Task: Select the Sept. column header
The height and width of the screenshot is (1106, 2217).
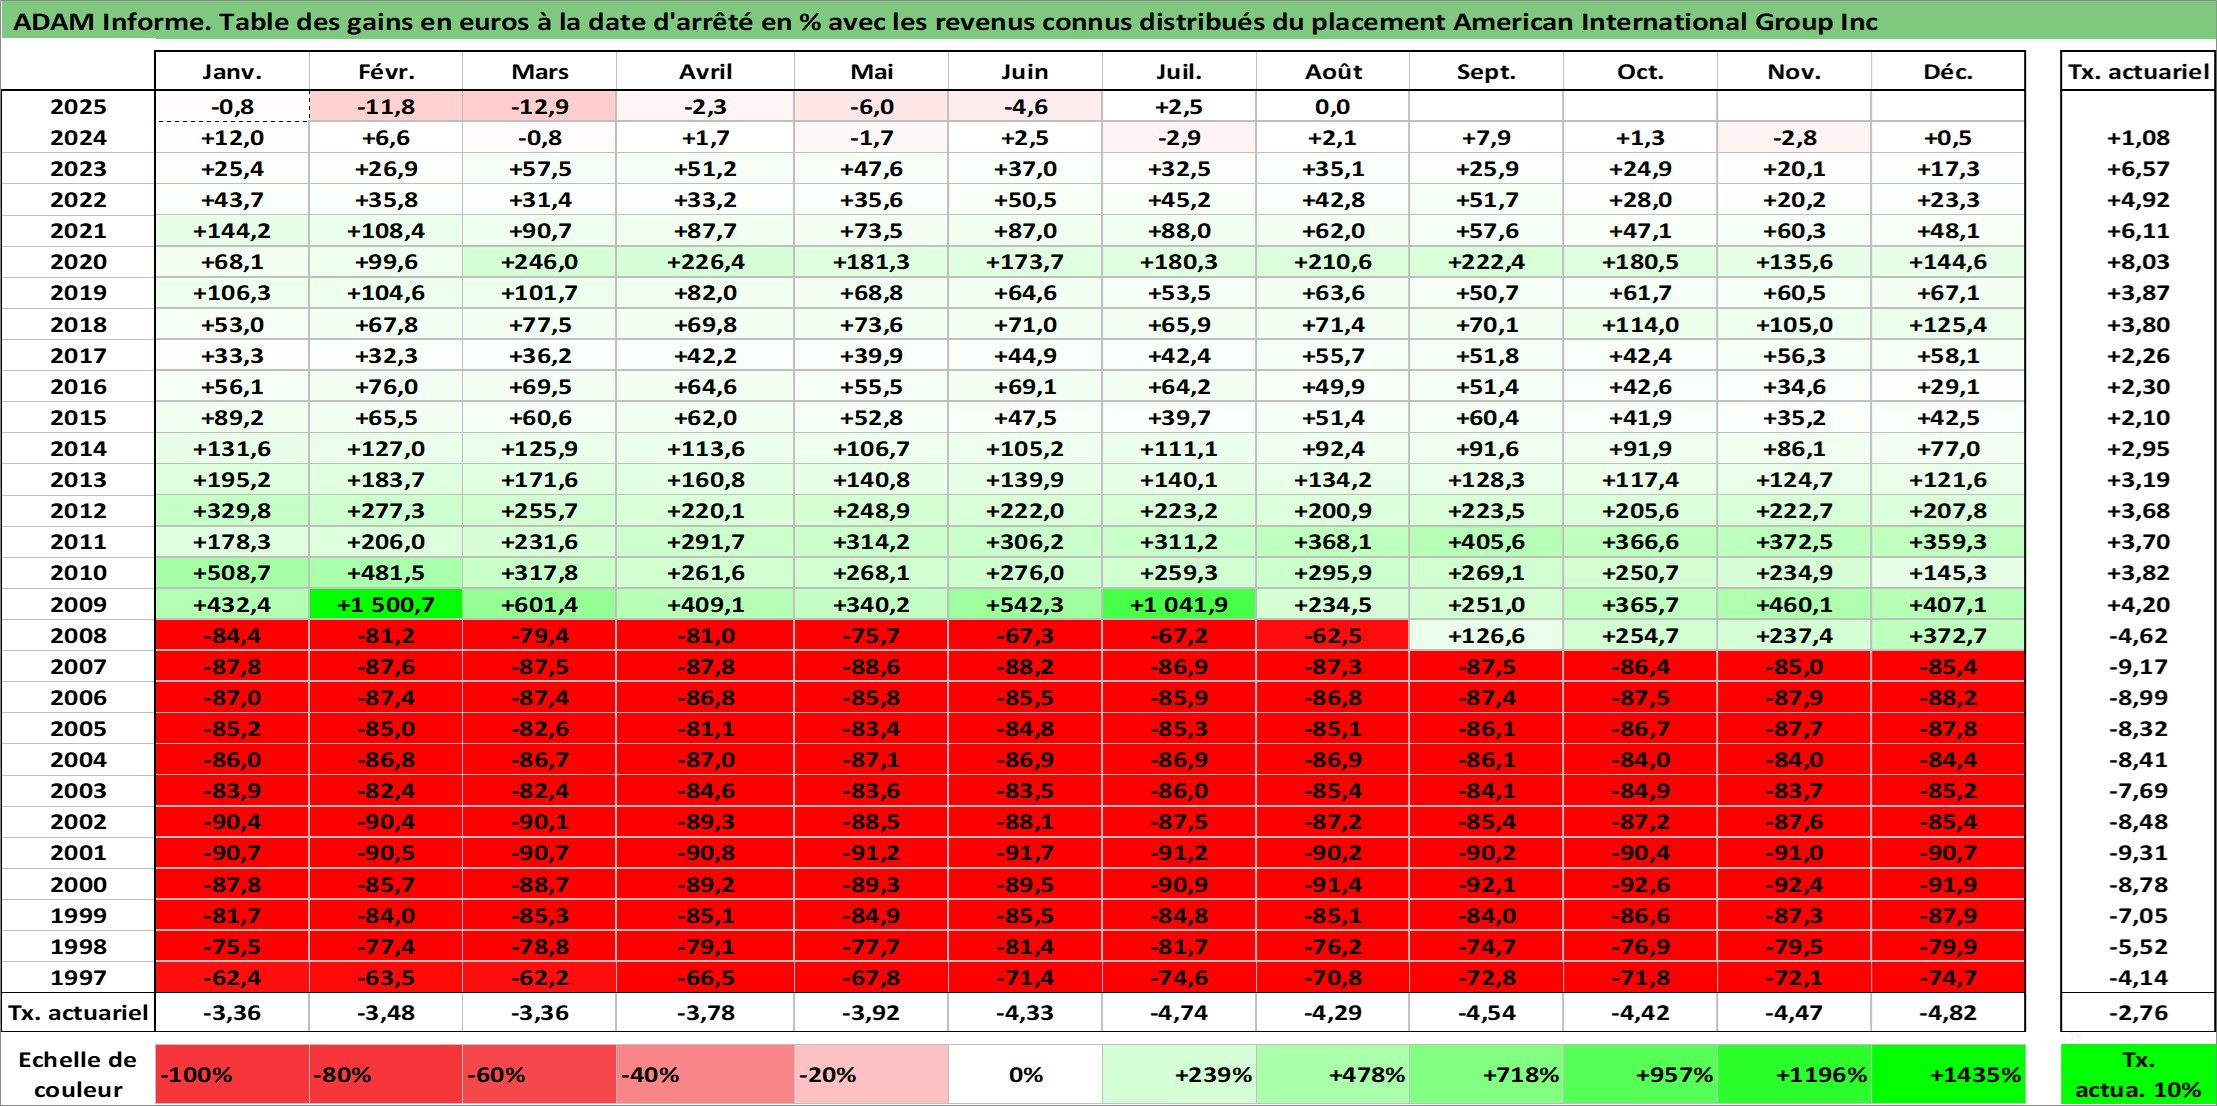Action: [1487, 71]
